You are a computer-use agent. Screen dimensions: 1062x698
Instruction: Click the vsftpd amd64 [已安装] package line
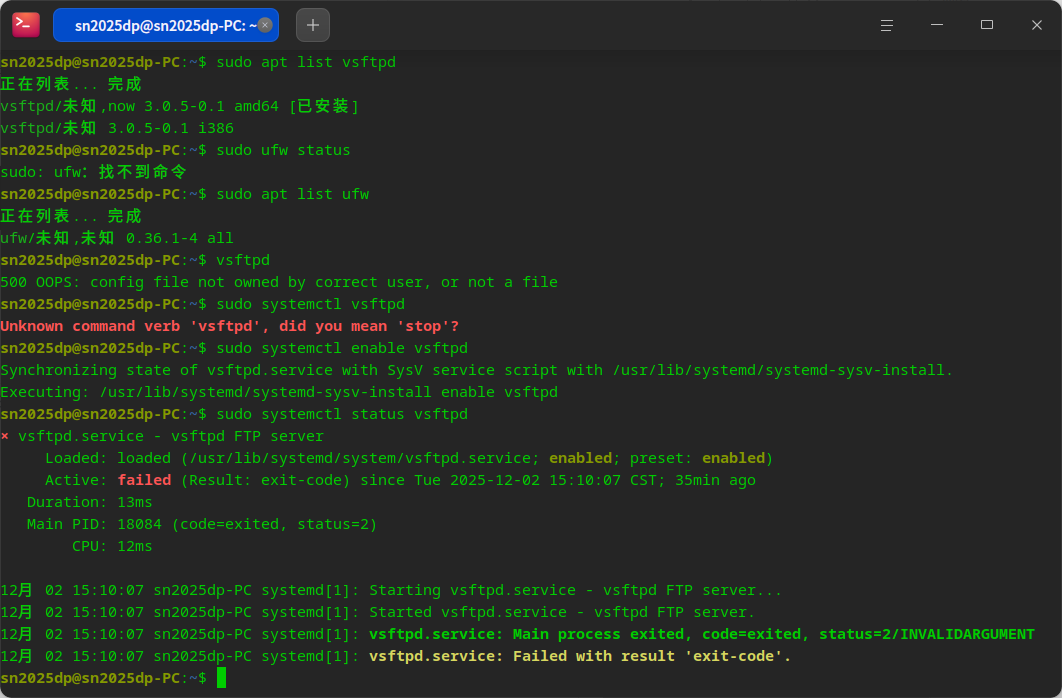(179, 106)
